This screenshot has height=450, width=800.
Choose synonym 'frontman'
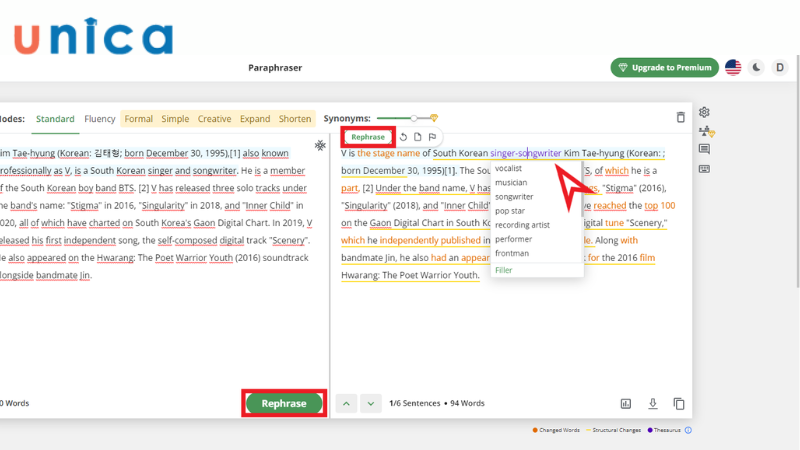click(x=512, y=253)
